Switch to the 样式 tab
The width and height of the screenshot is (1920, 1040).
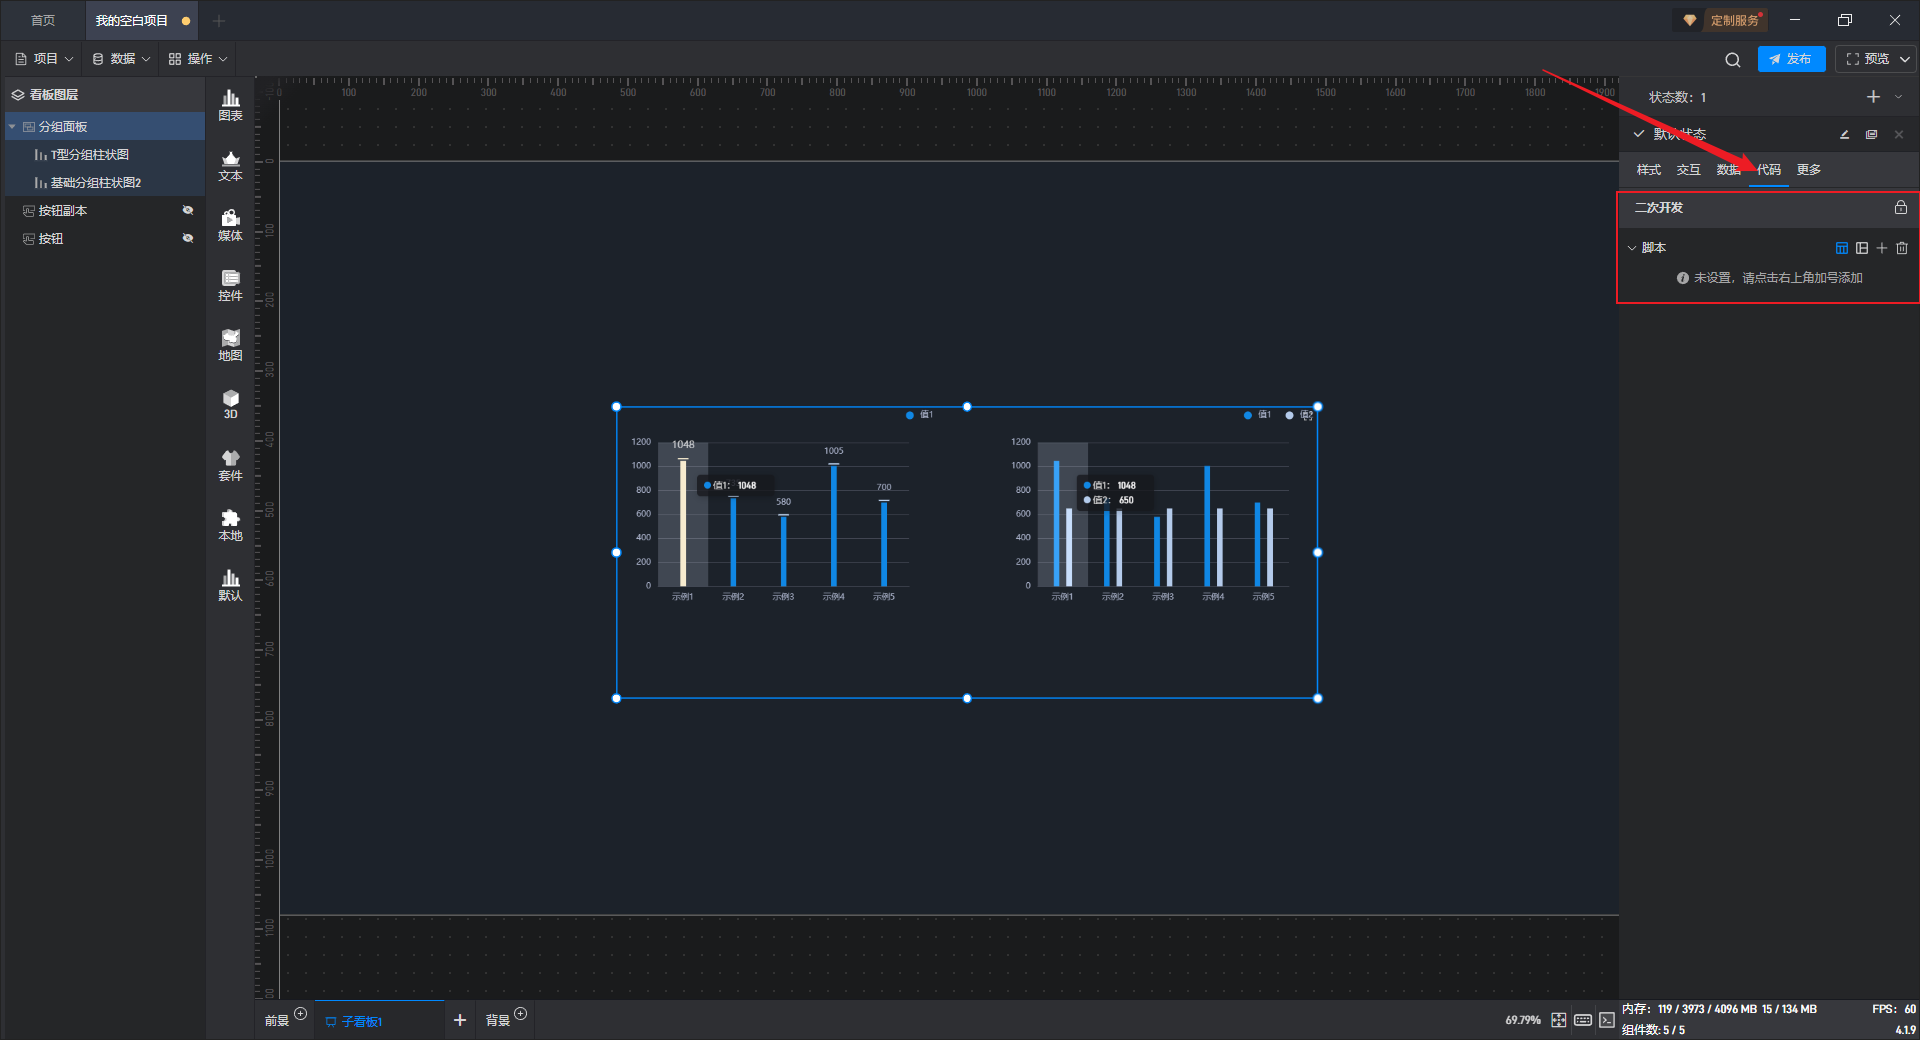point(1648,170)
